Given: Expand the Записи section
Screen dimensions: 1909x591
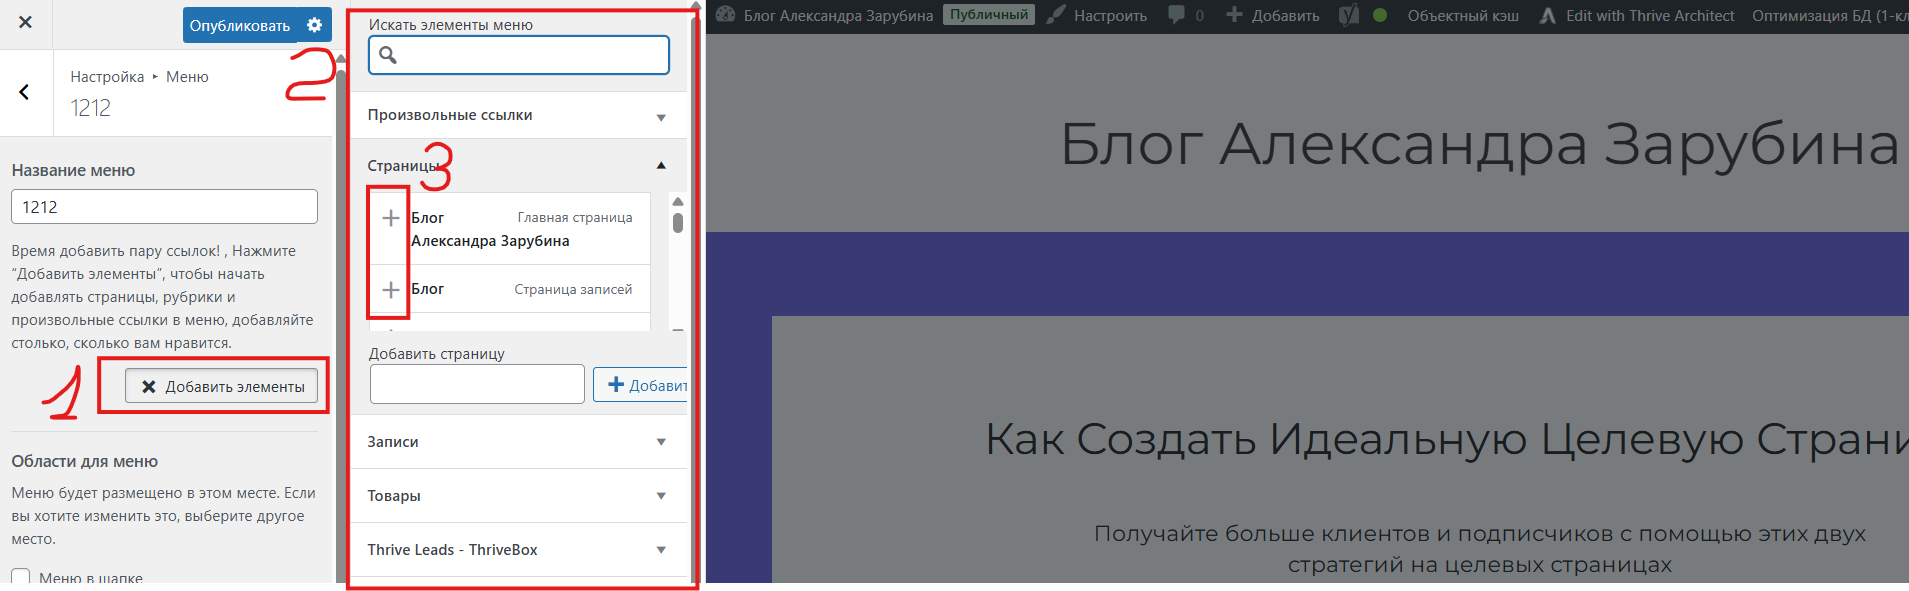Looking at the screenshot, I should 519,442.
